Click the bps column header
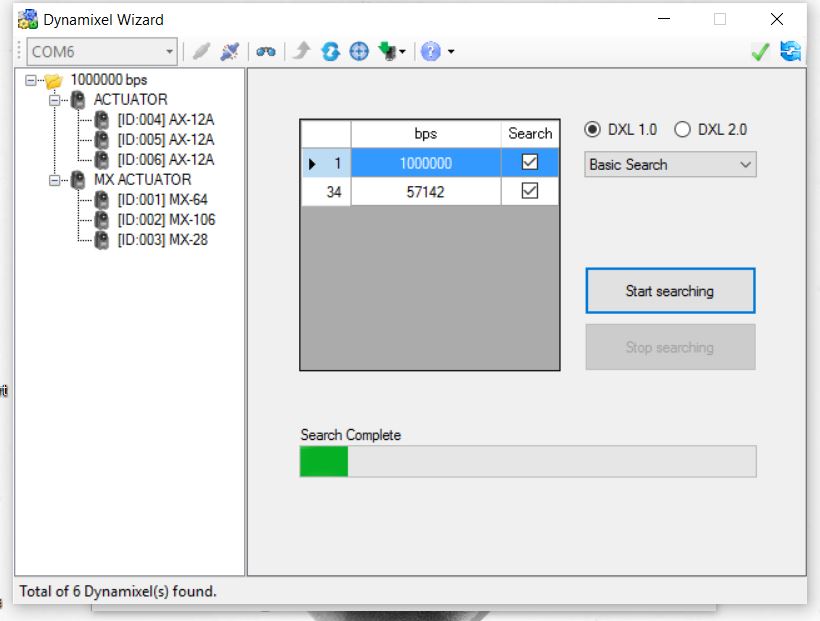 426,134
